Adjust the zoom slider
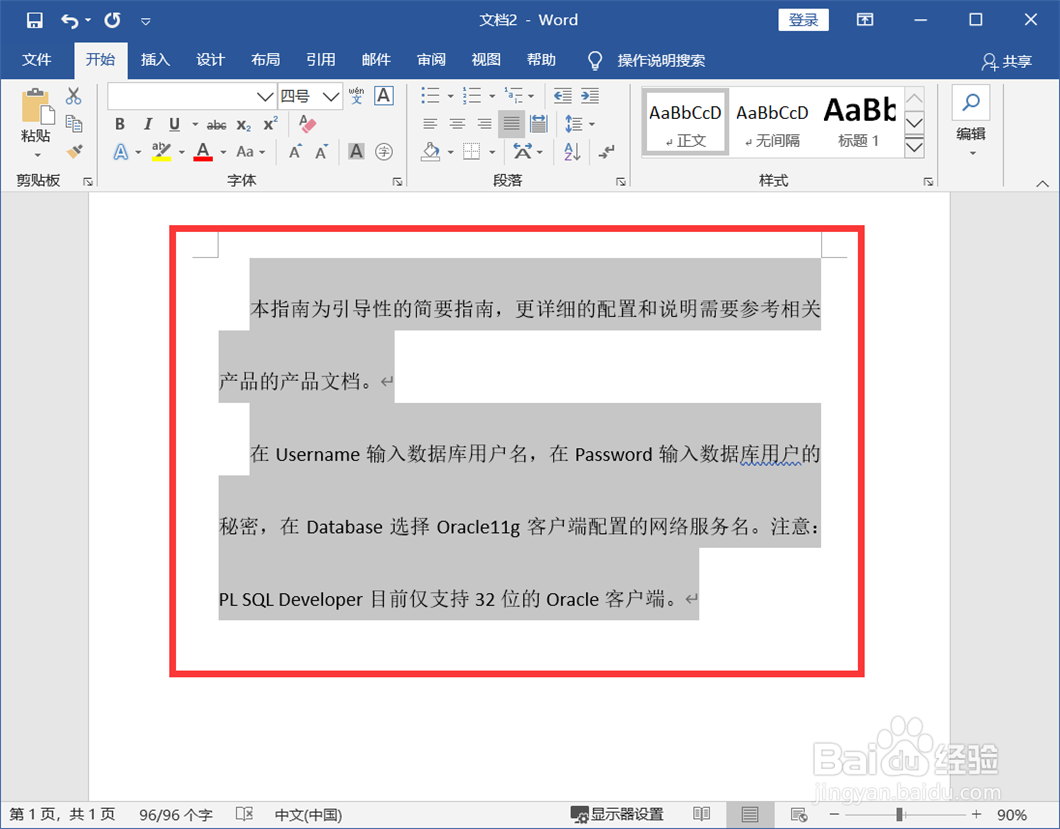This screenshot has width=1060, height=829. click(x=900, y=814)
